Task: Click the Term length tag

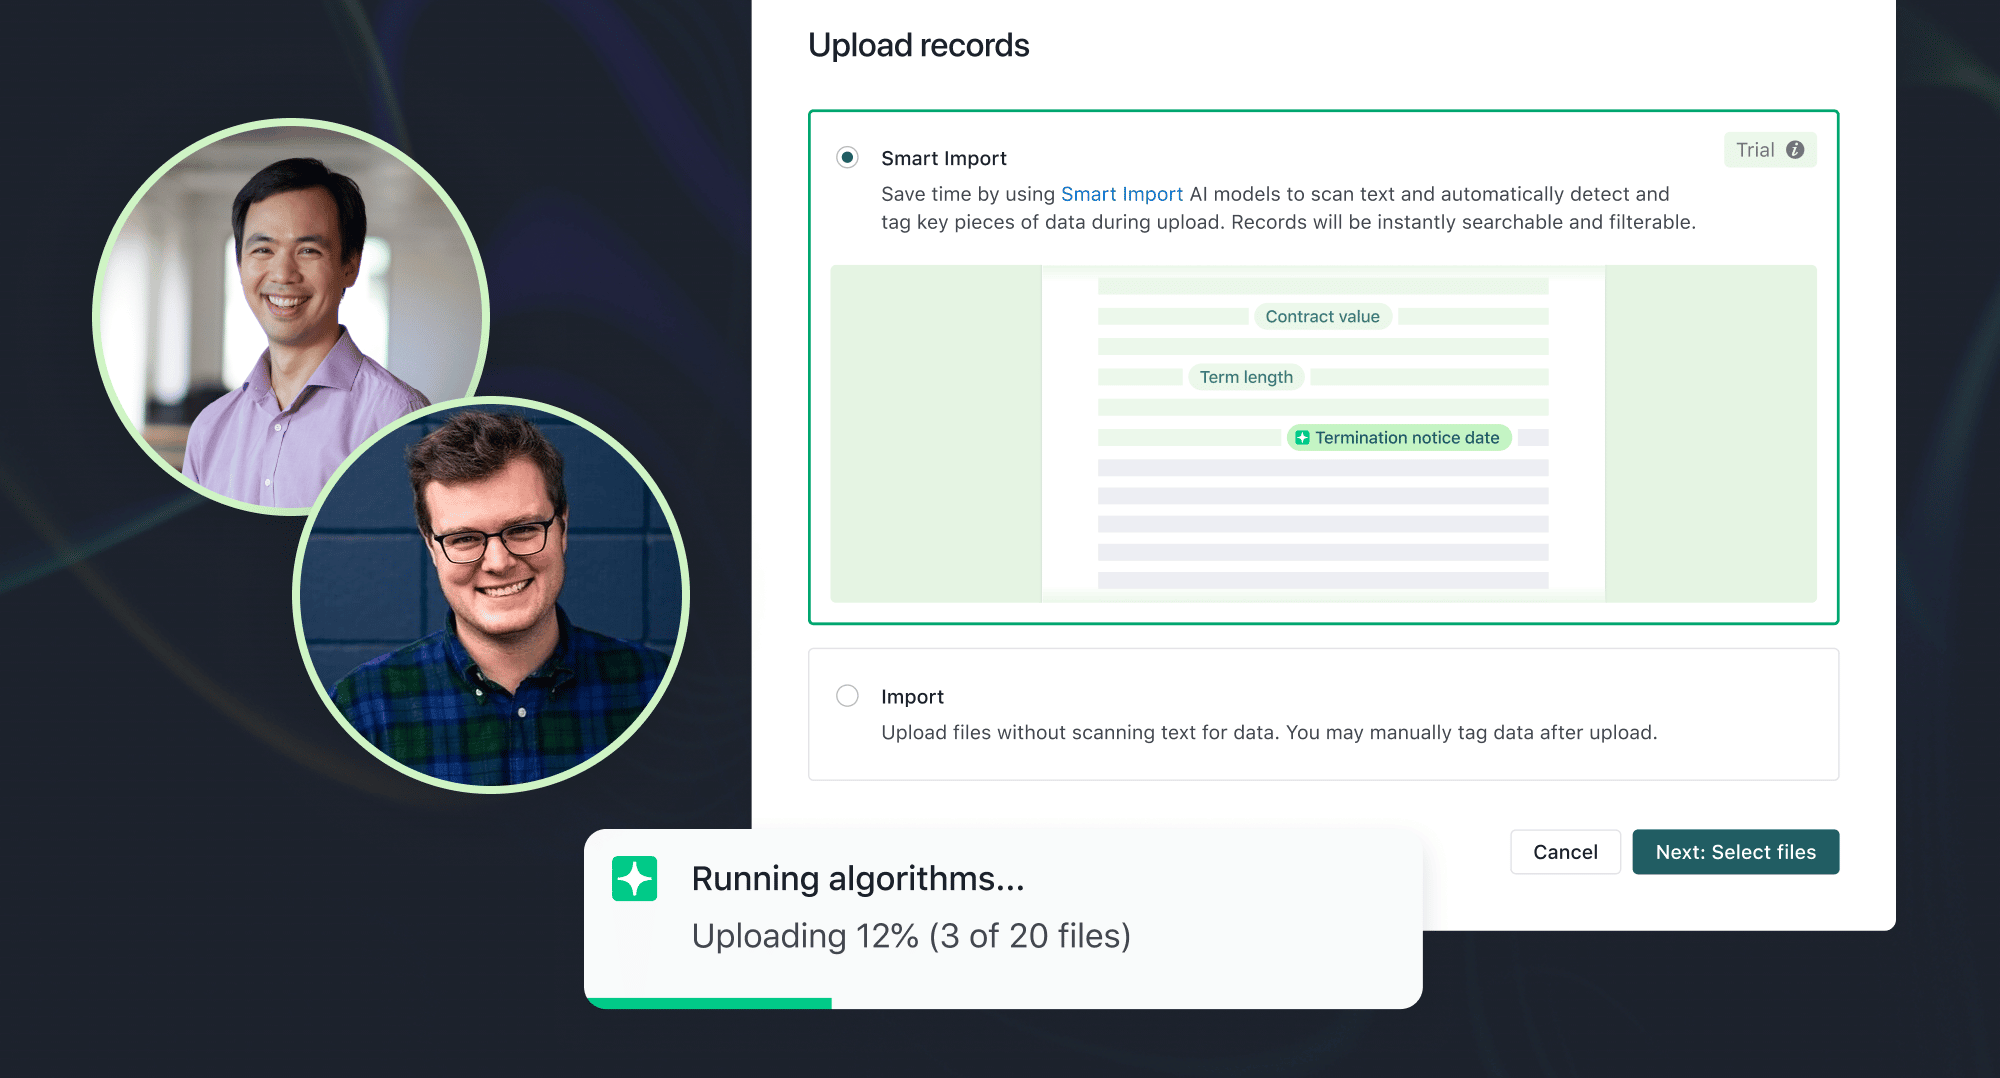Action: coord(1246,377)
